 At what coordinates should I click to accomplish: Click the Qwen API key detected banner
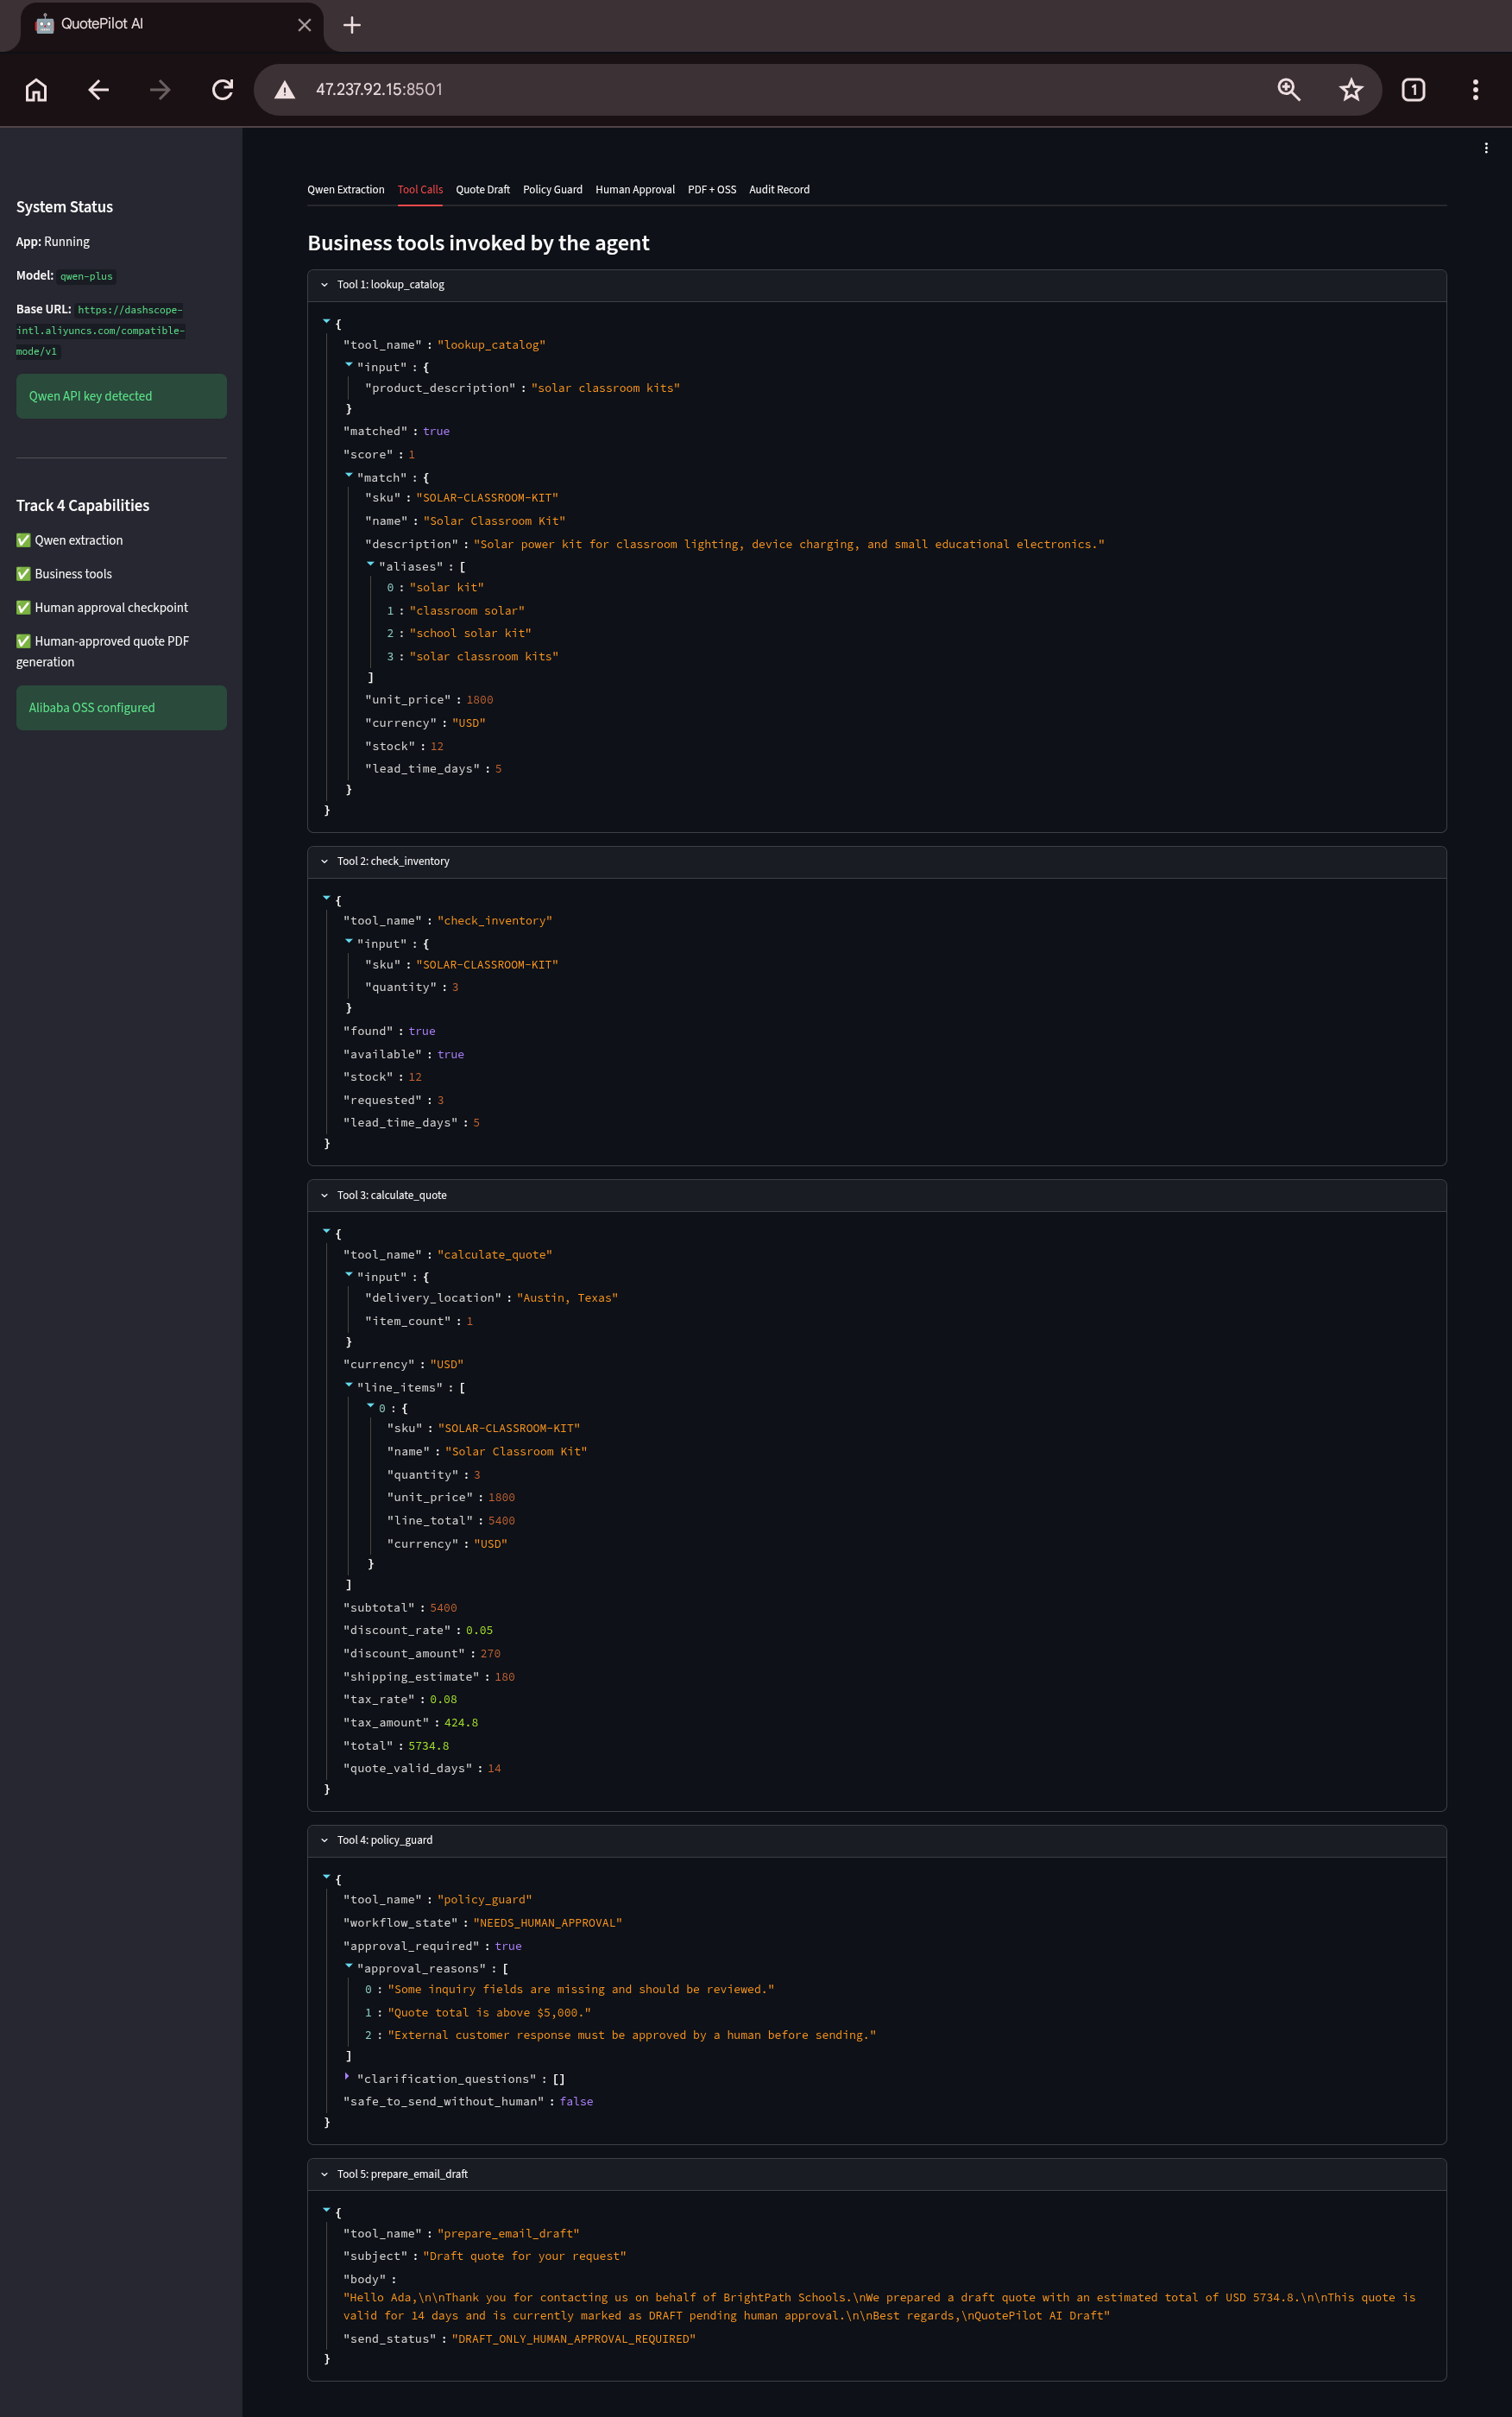[x=121, y=396]
